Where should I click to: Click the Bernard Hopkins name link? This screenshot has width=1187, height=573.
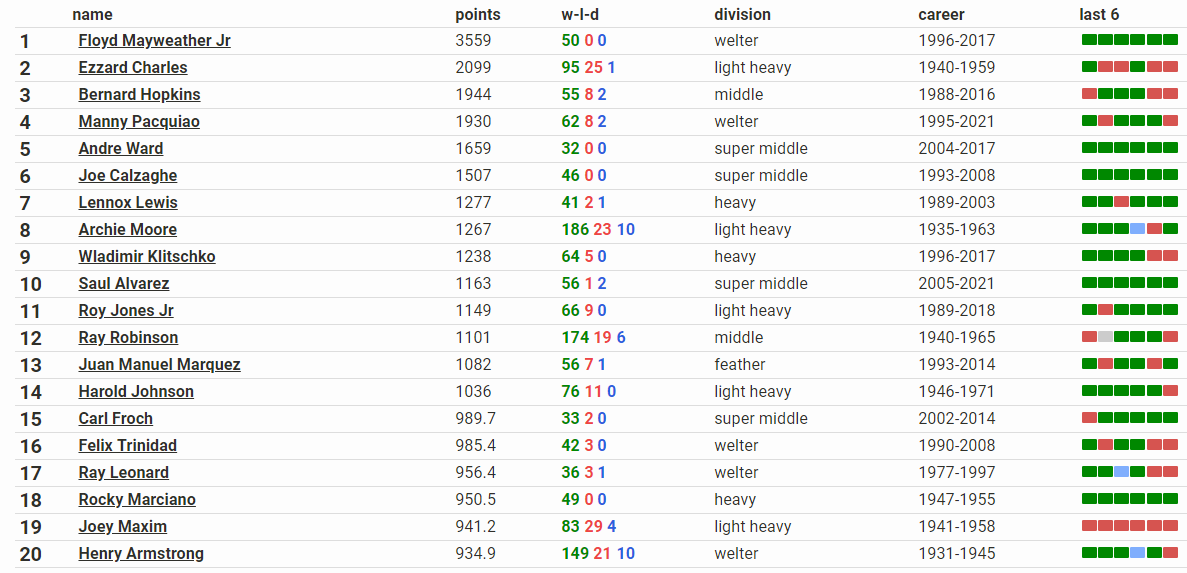(x=139, y=95)
